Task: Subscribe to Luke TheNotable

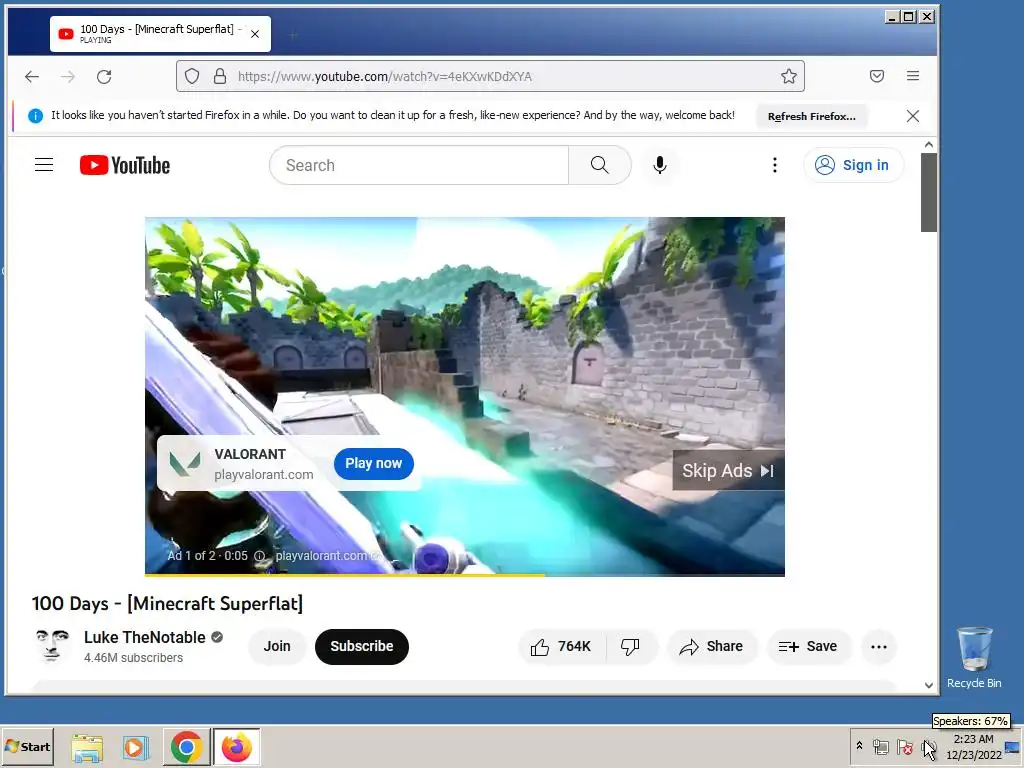Action: [362, 647]
